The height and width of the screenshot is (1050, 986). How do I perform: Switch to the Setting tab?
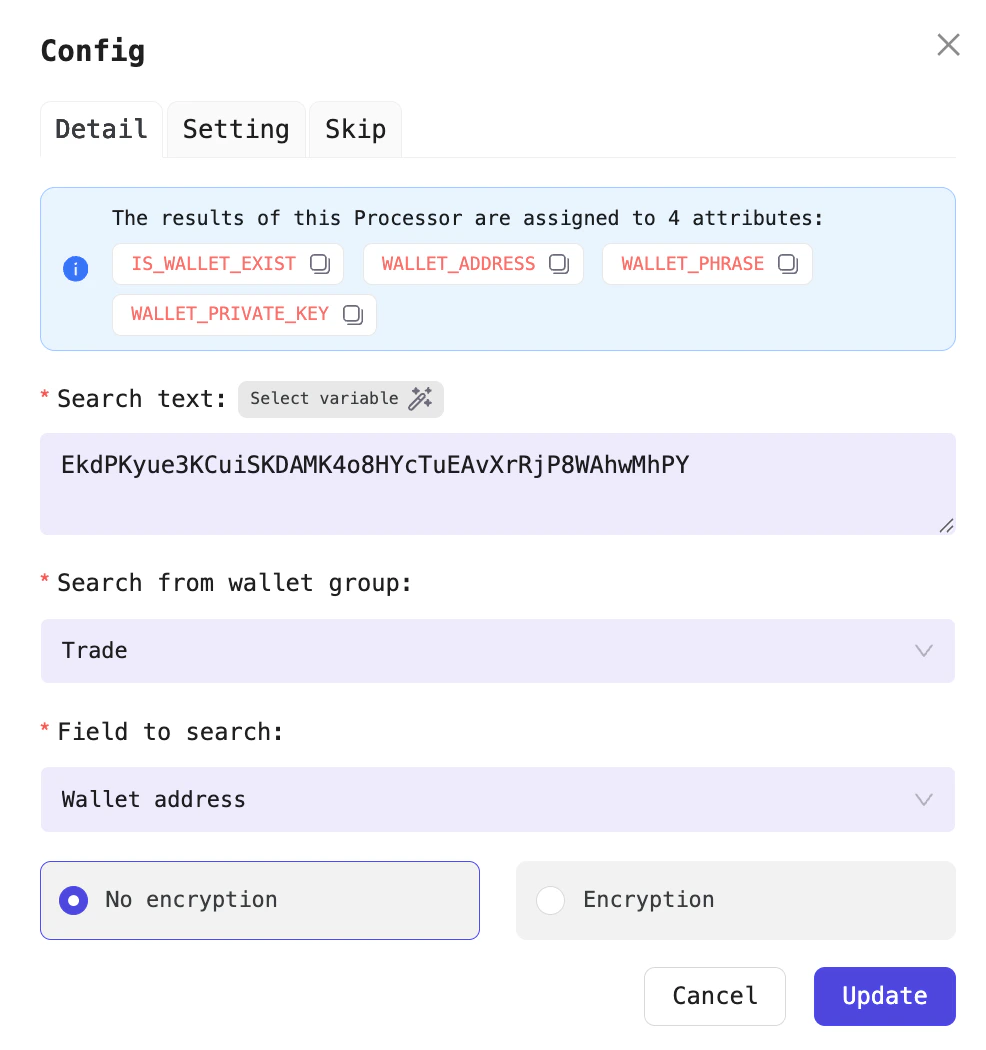(x=236, y=129)
